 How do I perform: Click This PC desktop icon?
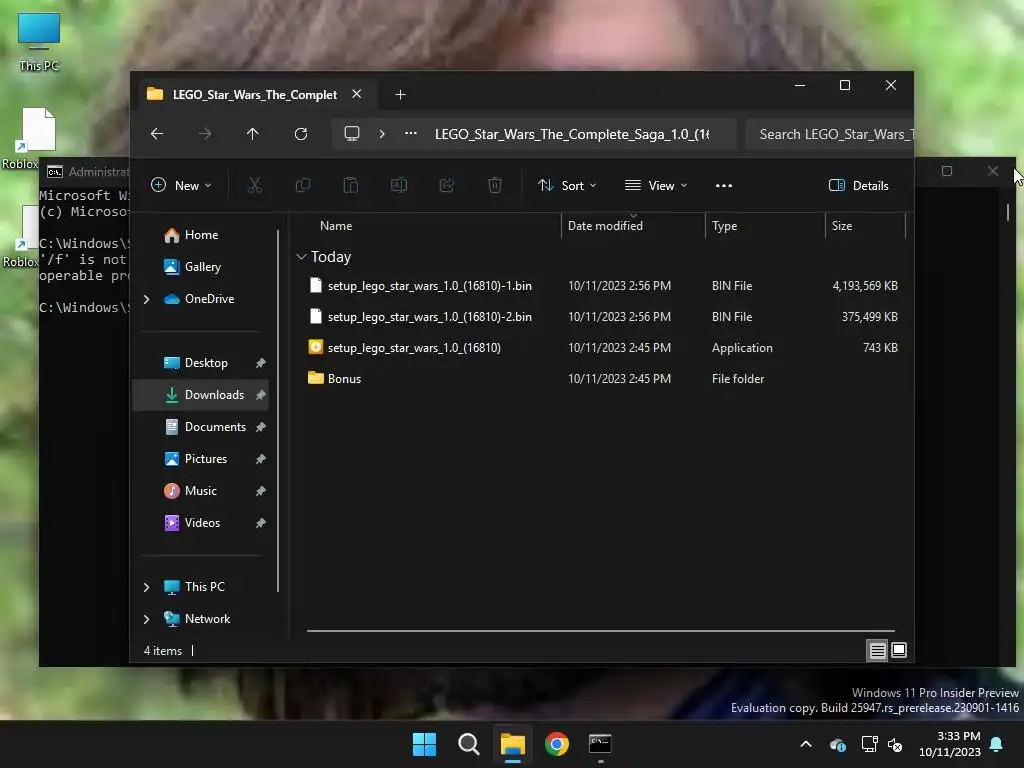point(39,42)
